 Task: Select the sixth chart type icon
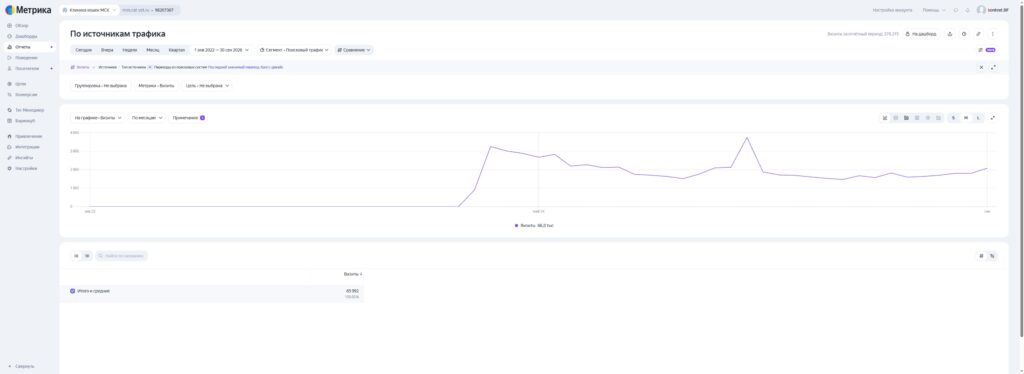(x=938, y=117)
